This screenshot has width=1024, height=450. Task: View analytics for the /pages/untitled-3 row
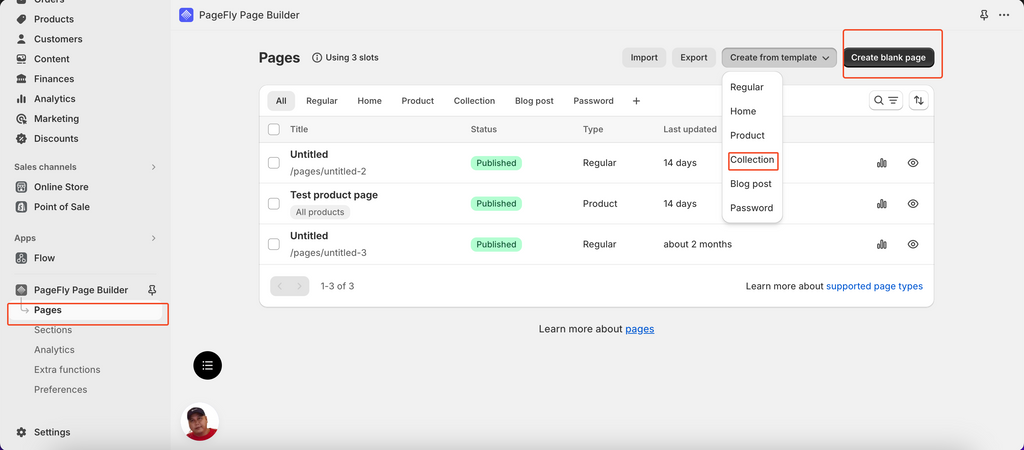tap(882, 244)
